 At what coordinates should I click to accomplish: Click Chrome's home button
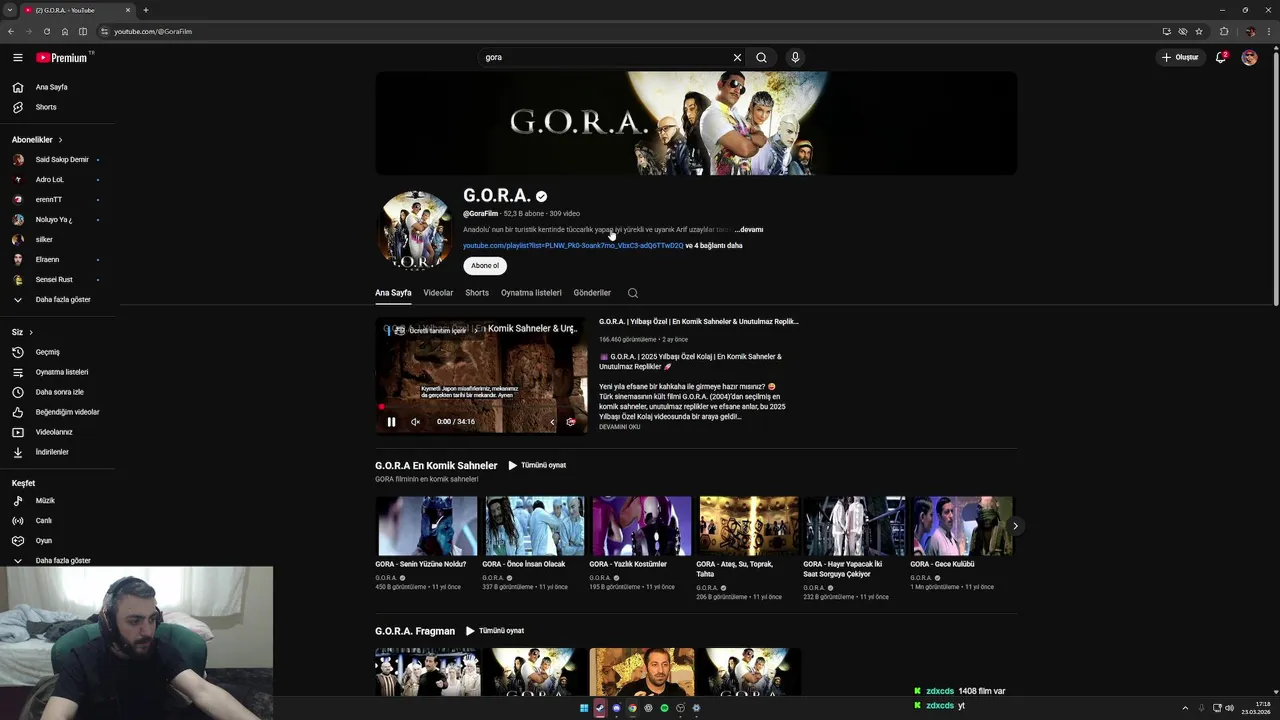65,31
